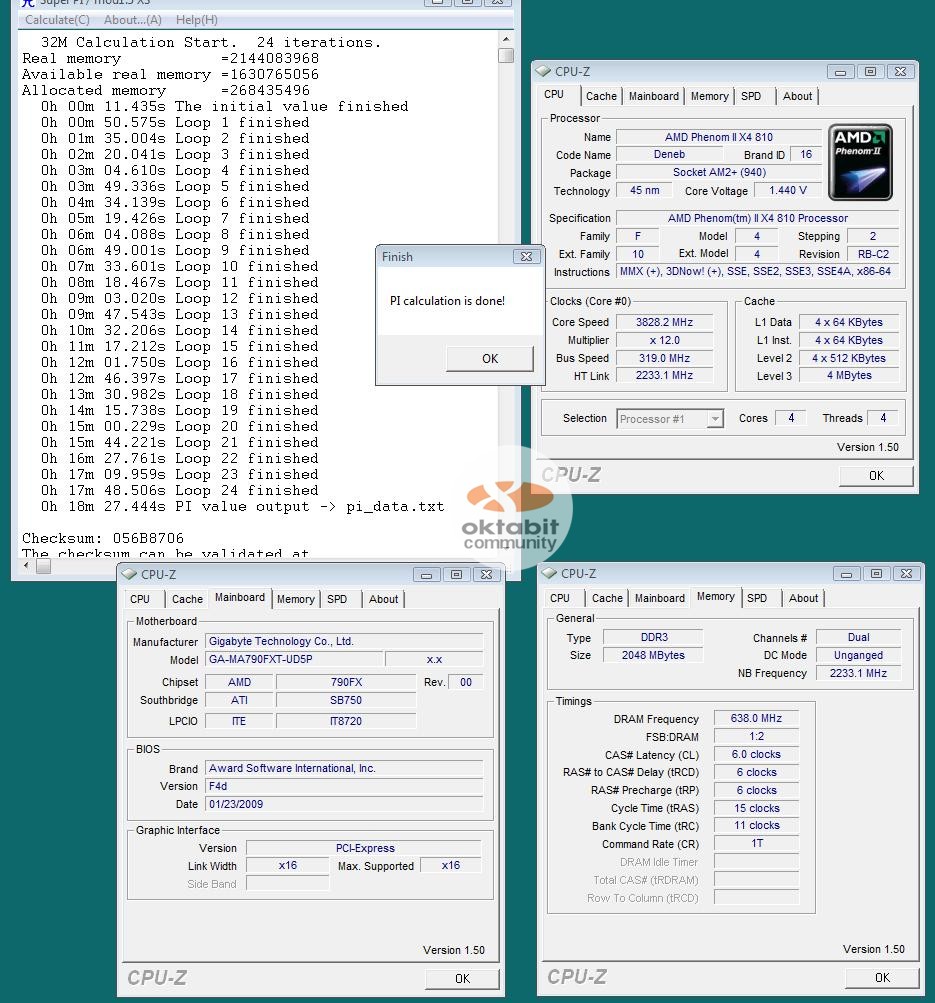
Task: Click the Chipset value 790FX
Action: click(346, 683)
